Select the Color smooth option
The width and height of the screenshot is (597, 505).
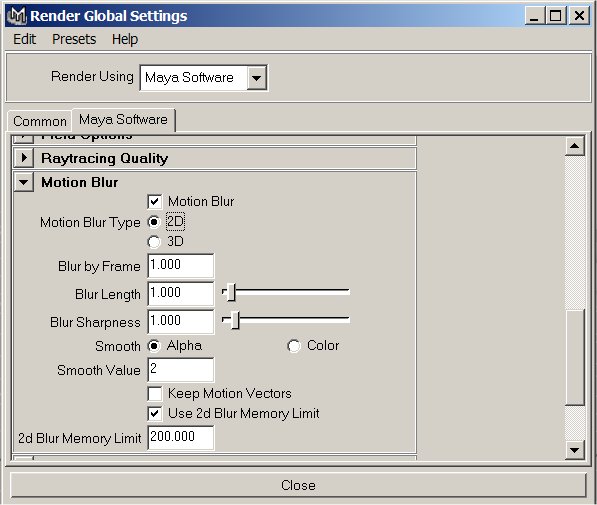(294, 346)
